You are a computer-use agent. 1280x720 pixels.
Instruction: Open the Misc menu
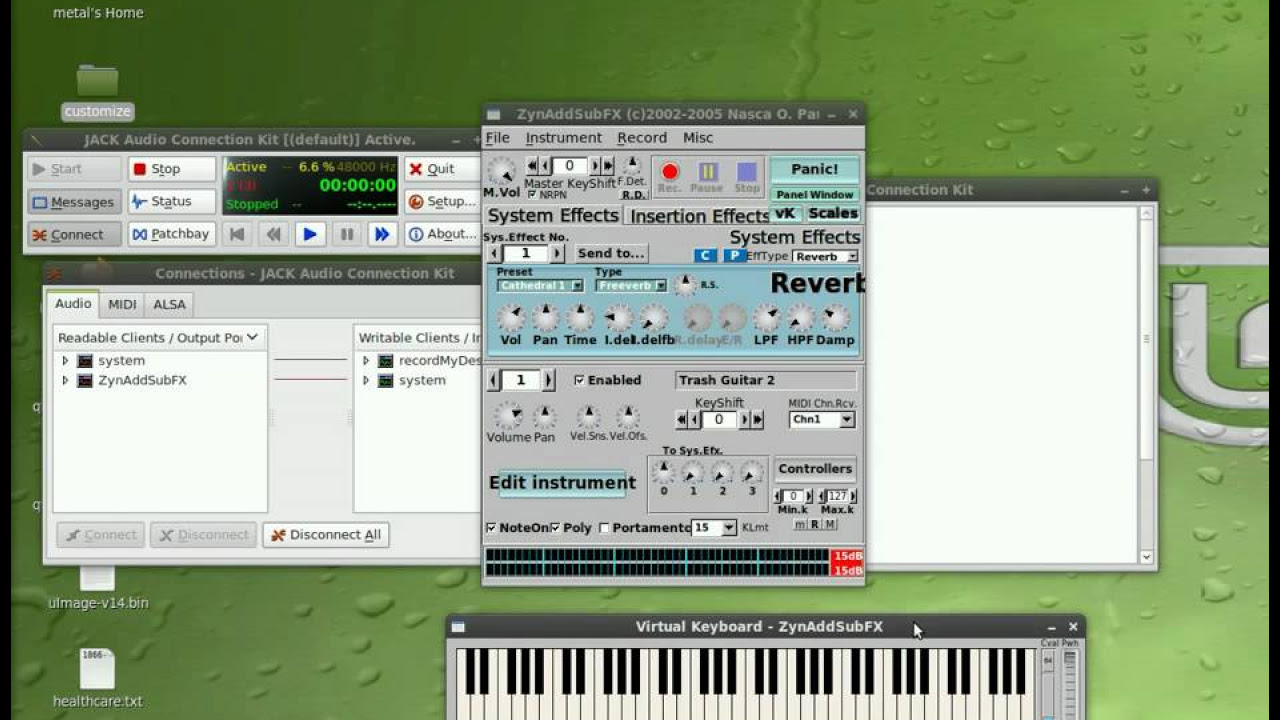[x=698, y=138]
